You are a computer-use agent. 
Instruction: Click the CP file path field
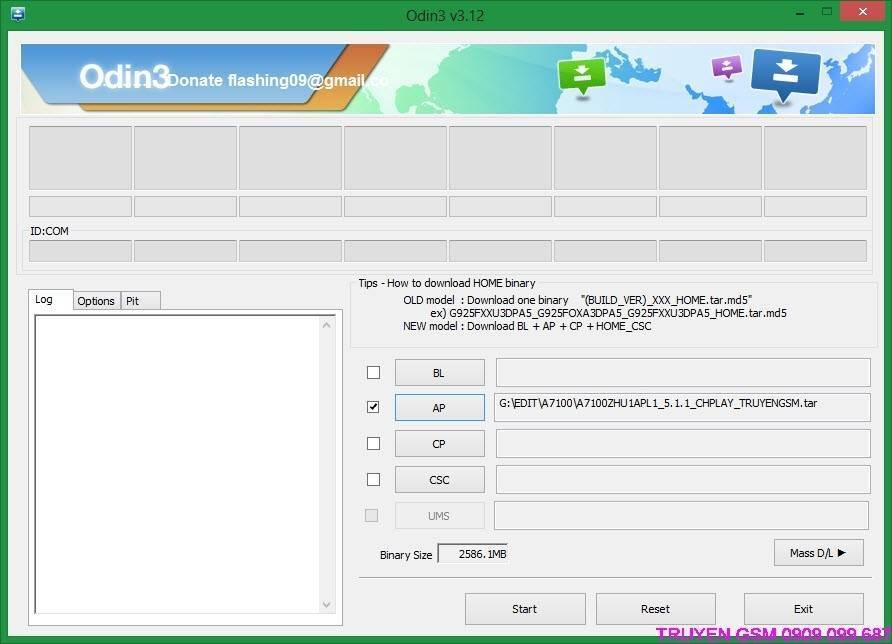click(x=683, y=444)
